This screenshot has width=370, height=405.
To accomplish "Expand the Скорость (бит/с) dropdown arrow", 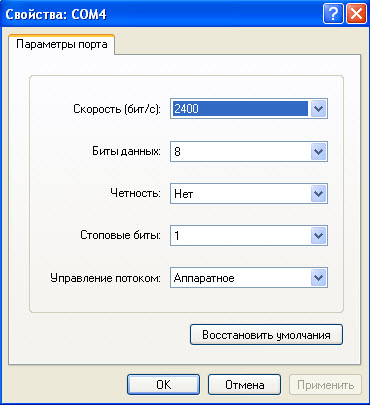I will tap(318, 109).
